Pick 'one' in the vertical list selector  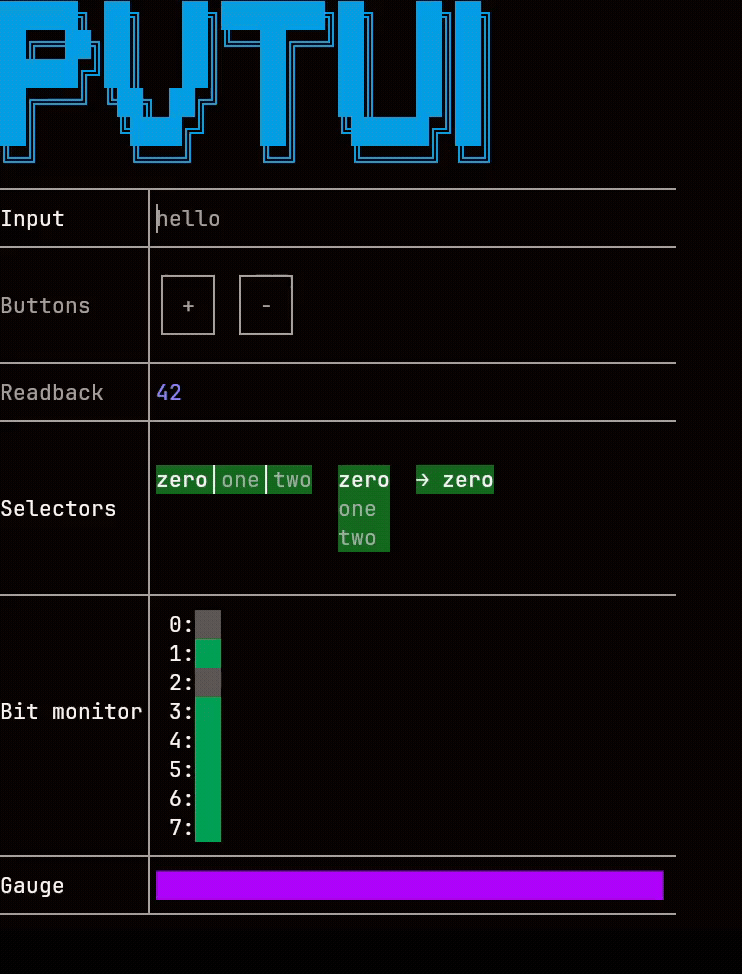click(x=358, y=509)
